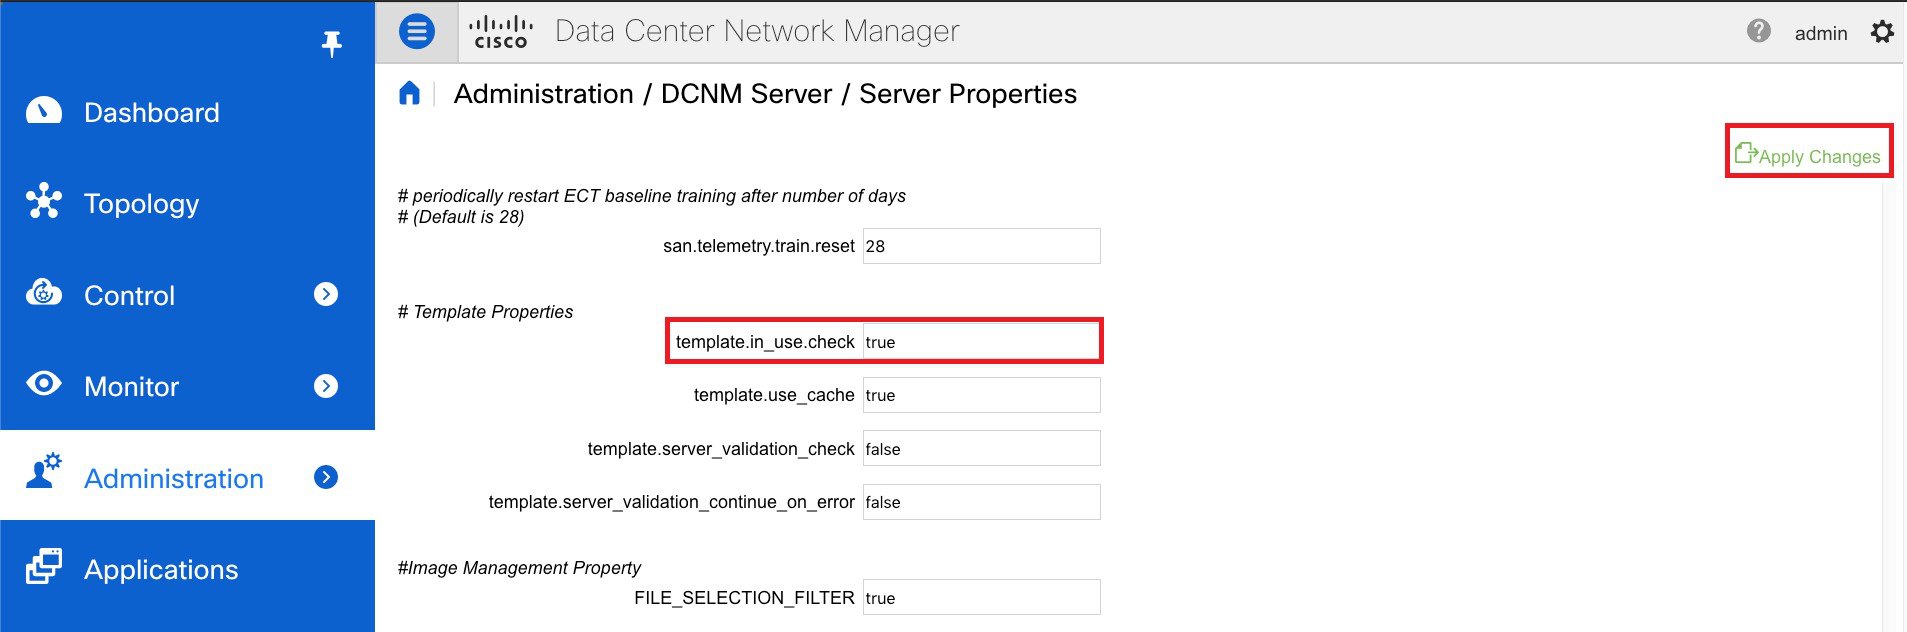Click the Server Properties breadcrumb title
This screenshot has width=1907, height=632.
[x=968, y=94]
